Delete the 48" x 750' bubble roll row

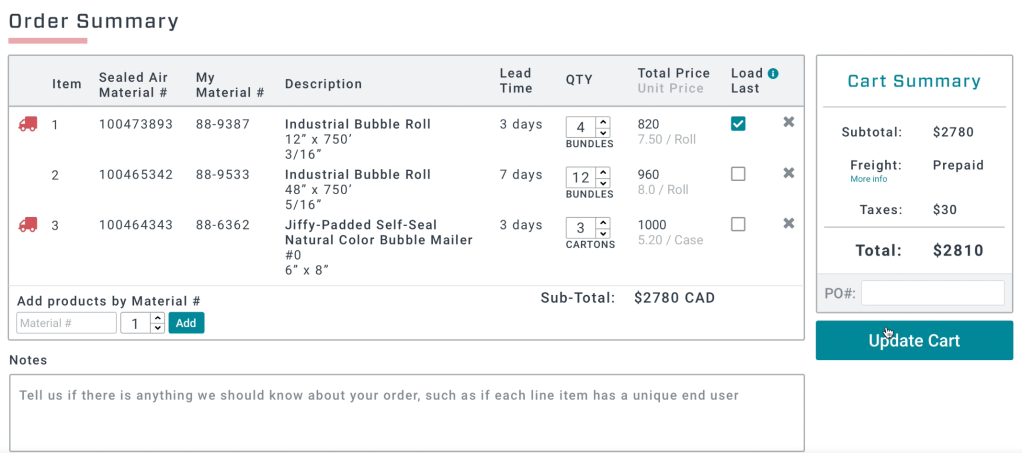click(x=788, y=173)
